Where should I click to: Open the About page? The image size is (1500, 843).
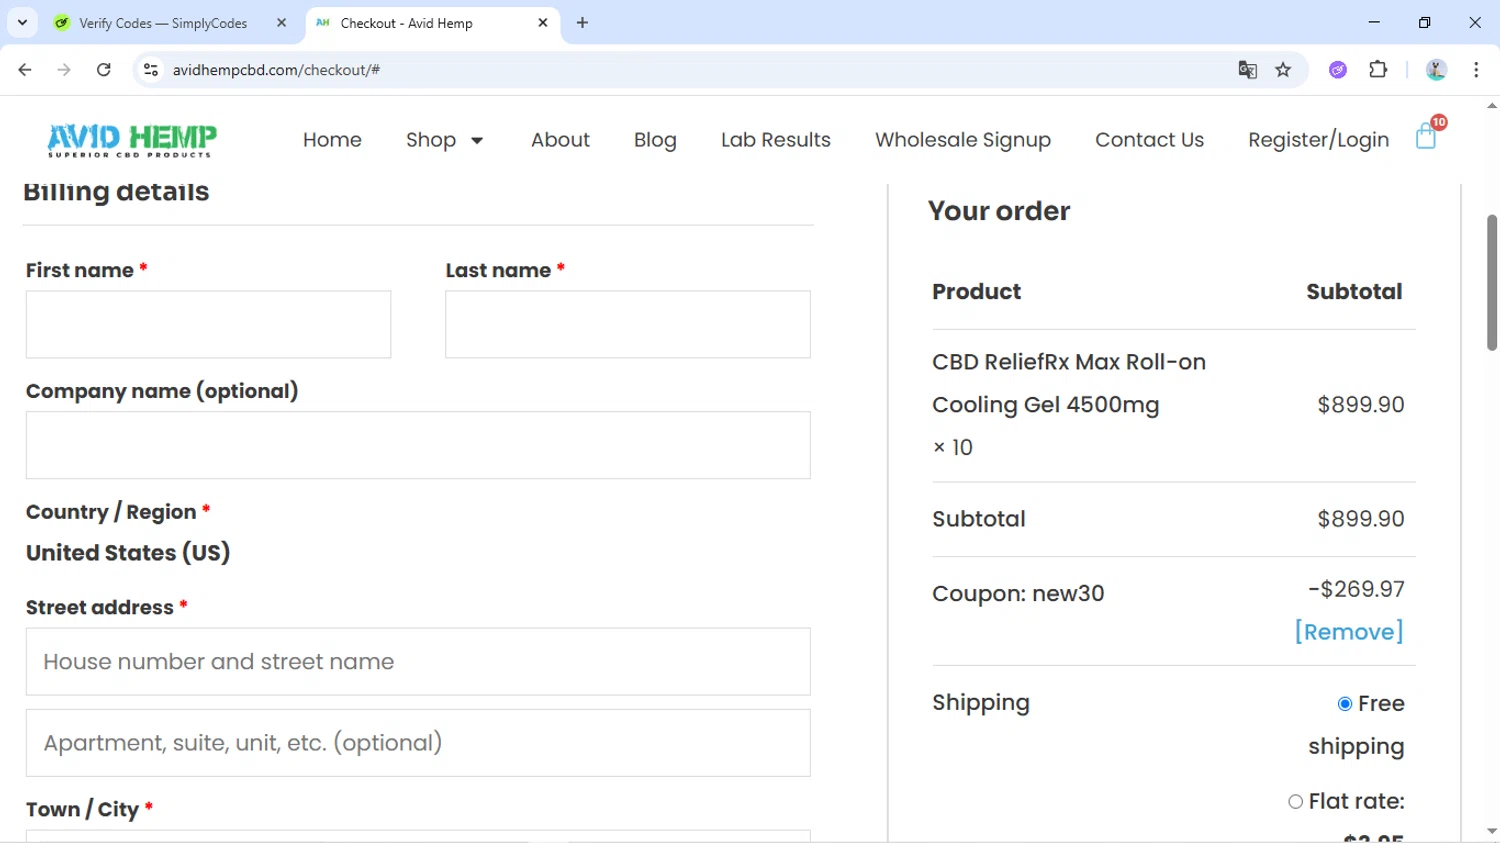[560, 140]
